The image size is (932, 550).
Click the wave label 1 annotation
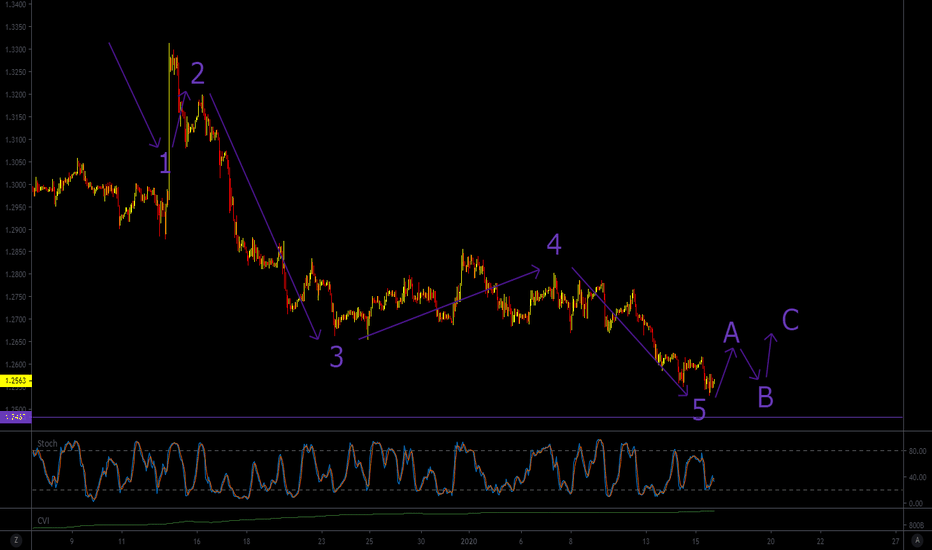(165, 163)
